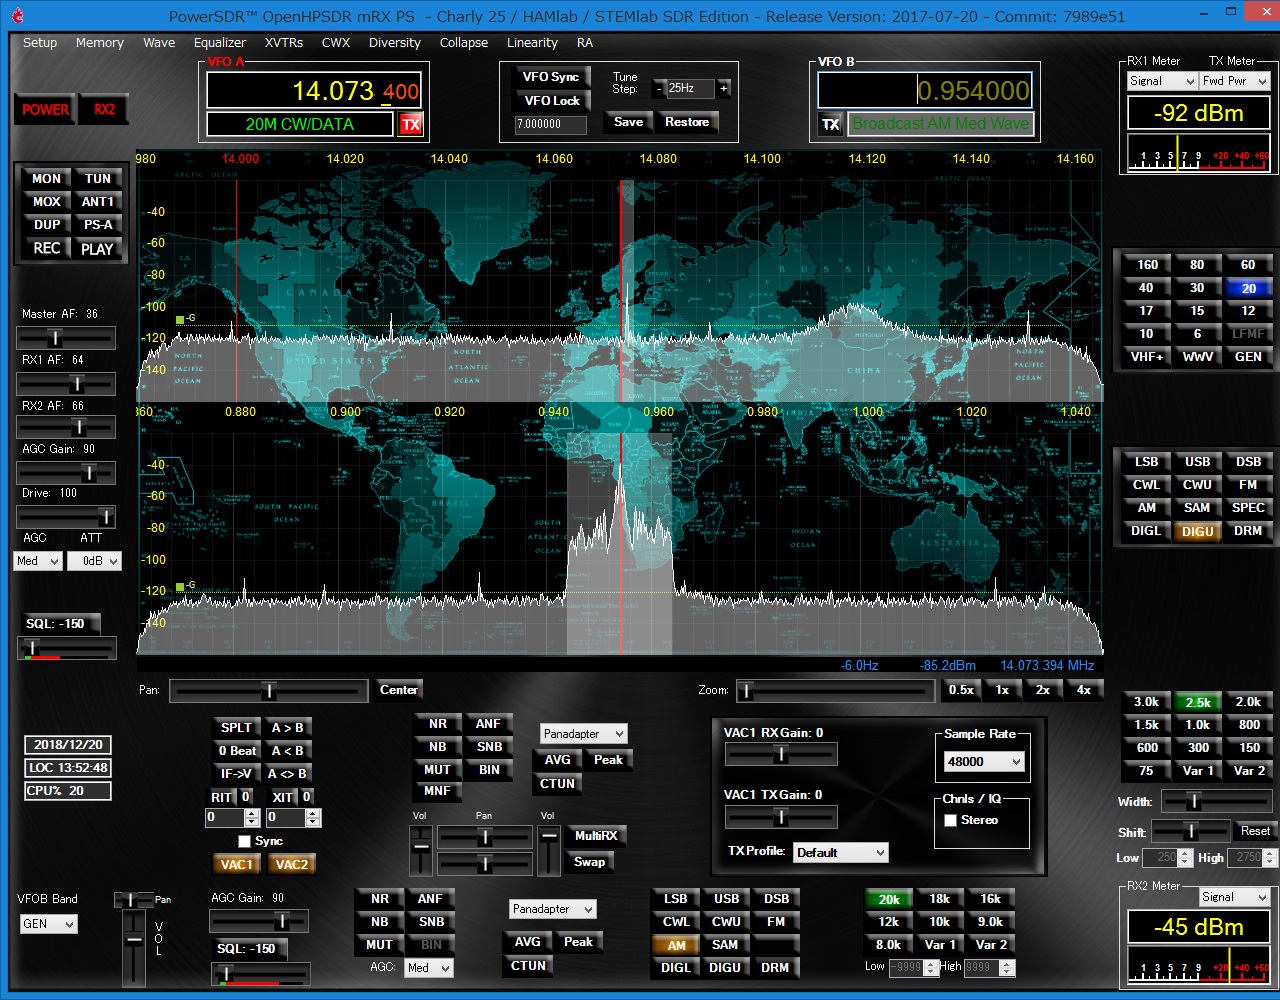
Task: Click the Reset shift button
Action: click(1255, 831)
